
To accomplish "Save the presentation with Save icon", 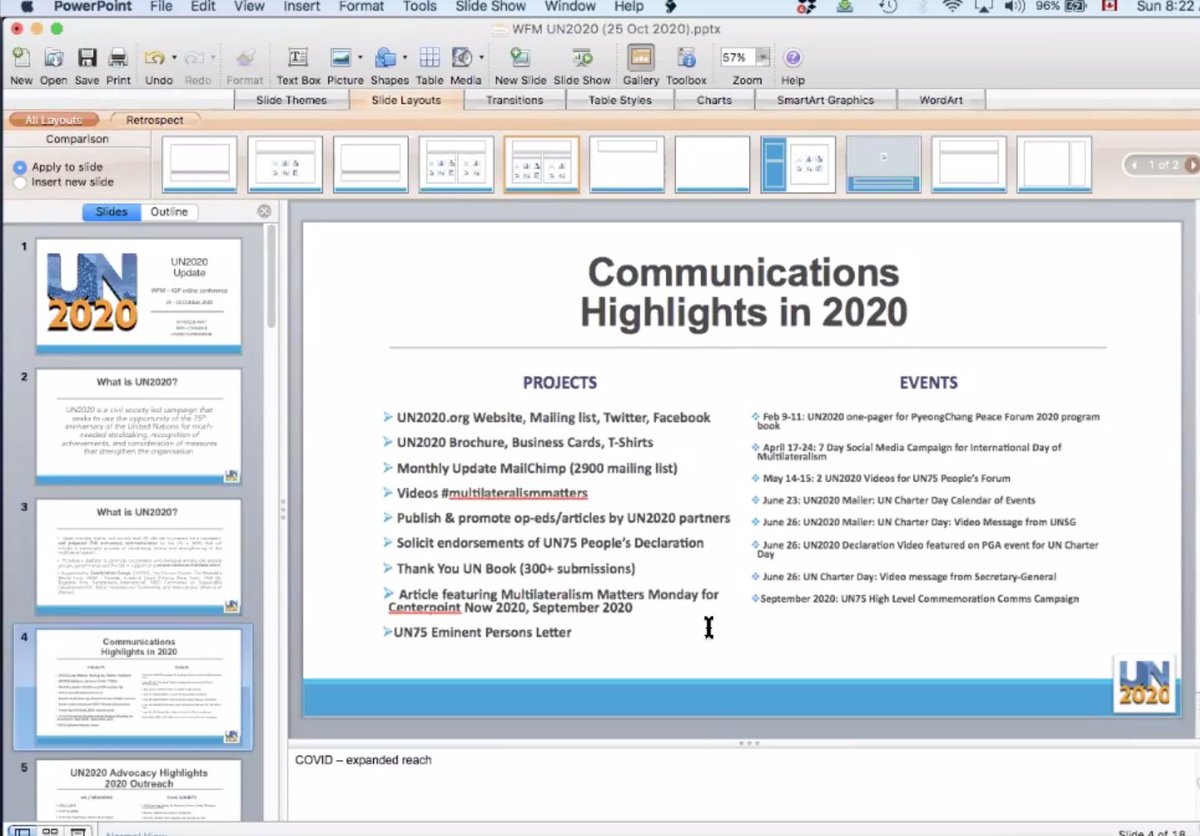I will [x=87, y=59].
